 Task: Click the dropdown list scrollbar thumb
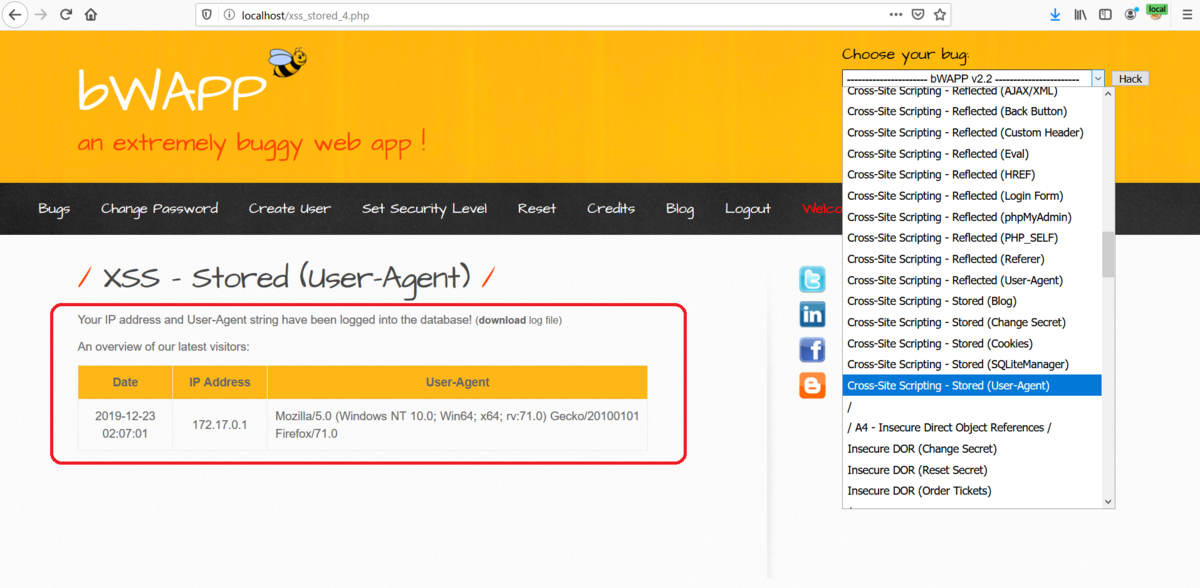[x=1108, y=254]
